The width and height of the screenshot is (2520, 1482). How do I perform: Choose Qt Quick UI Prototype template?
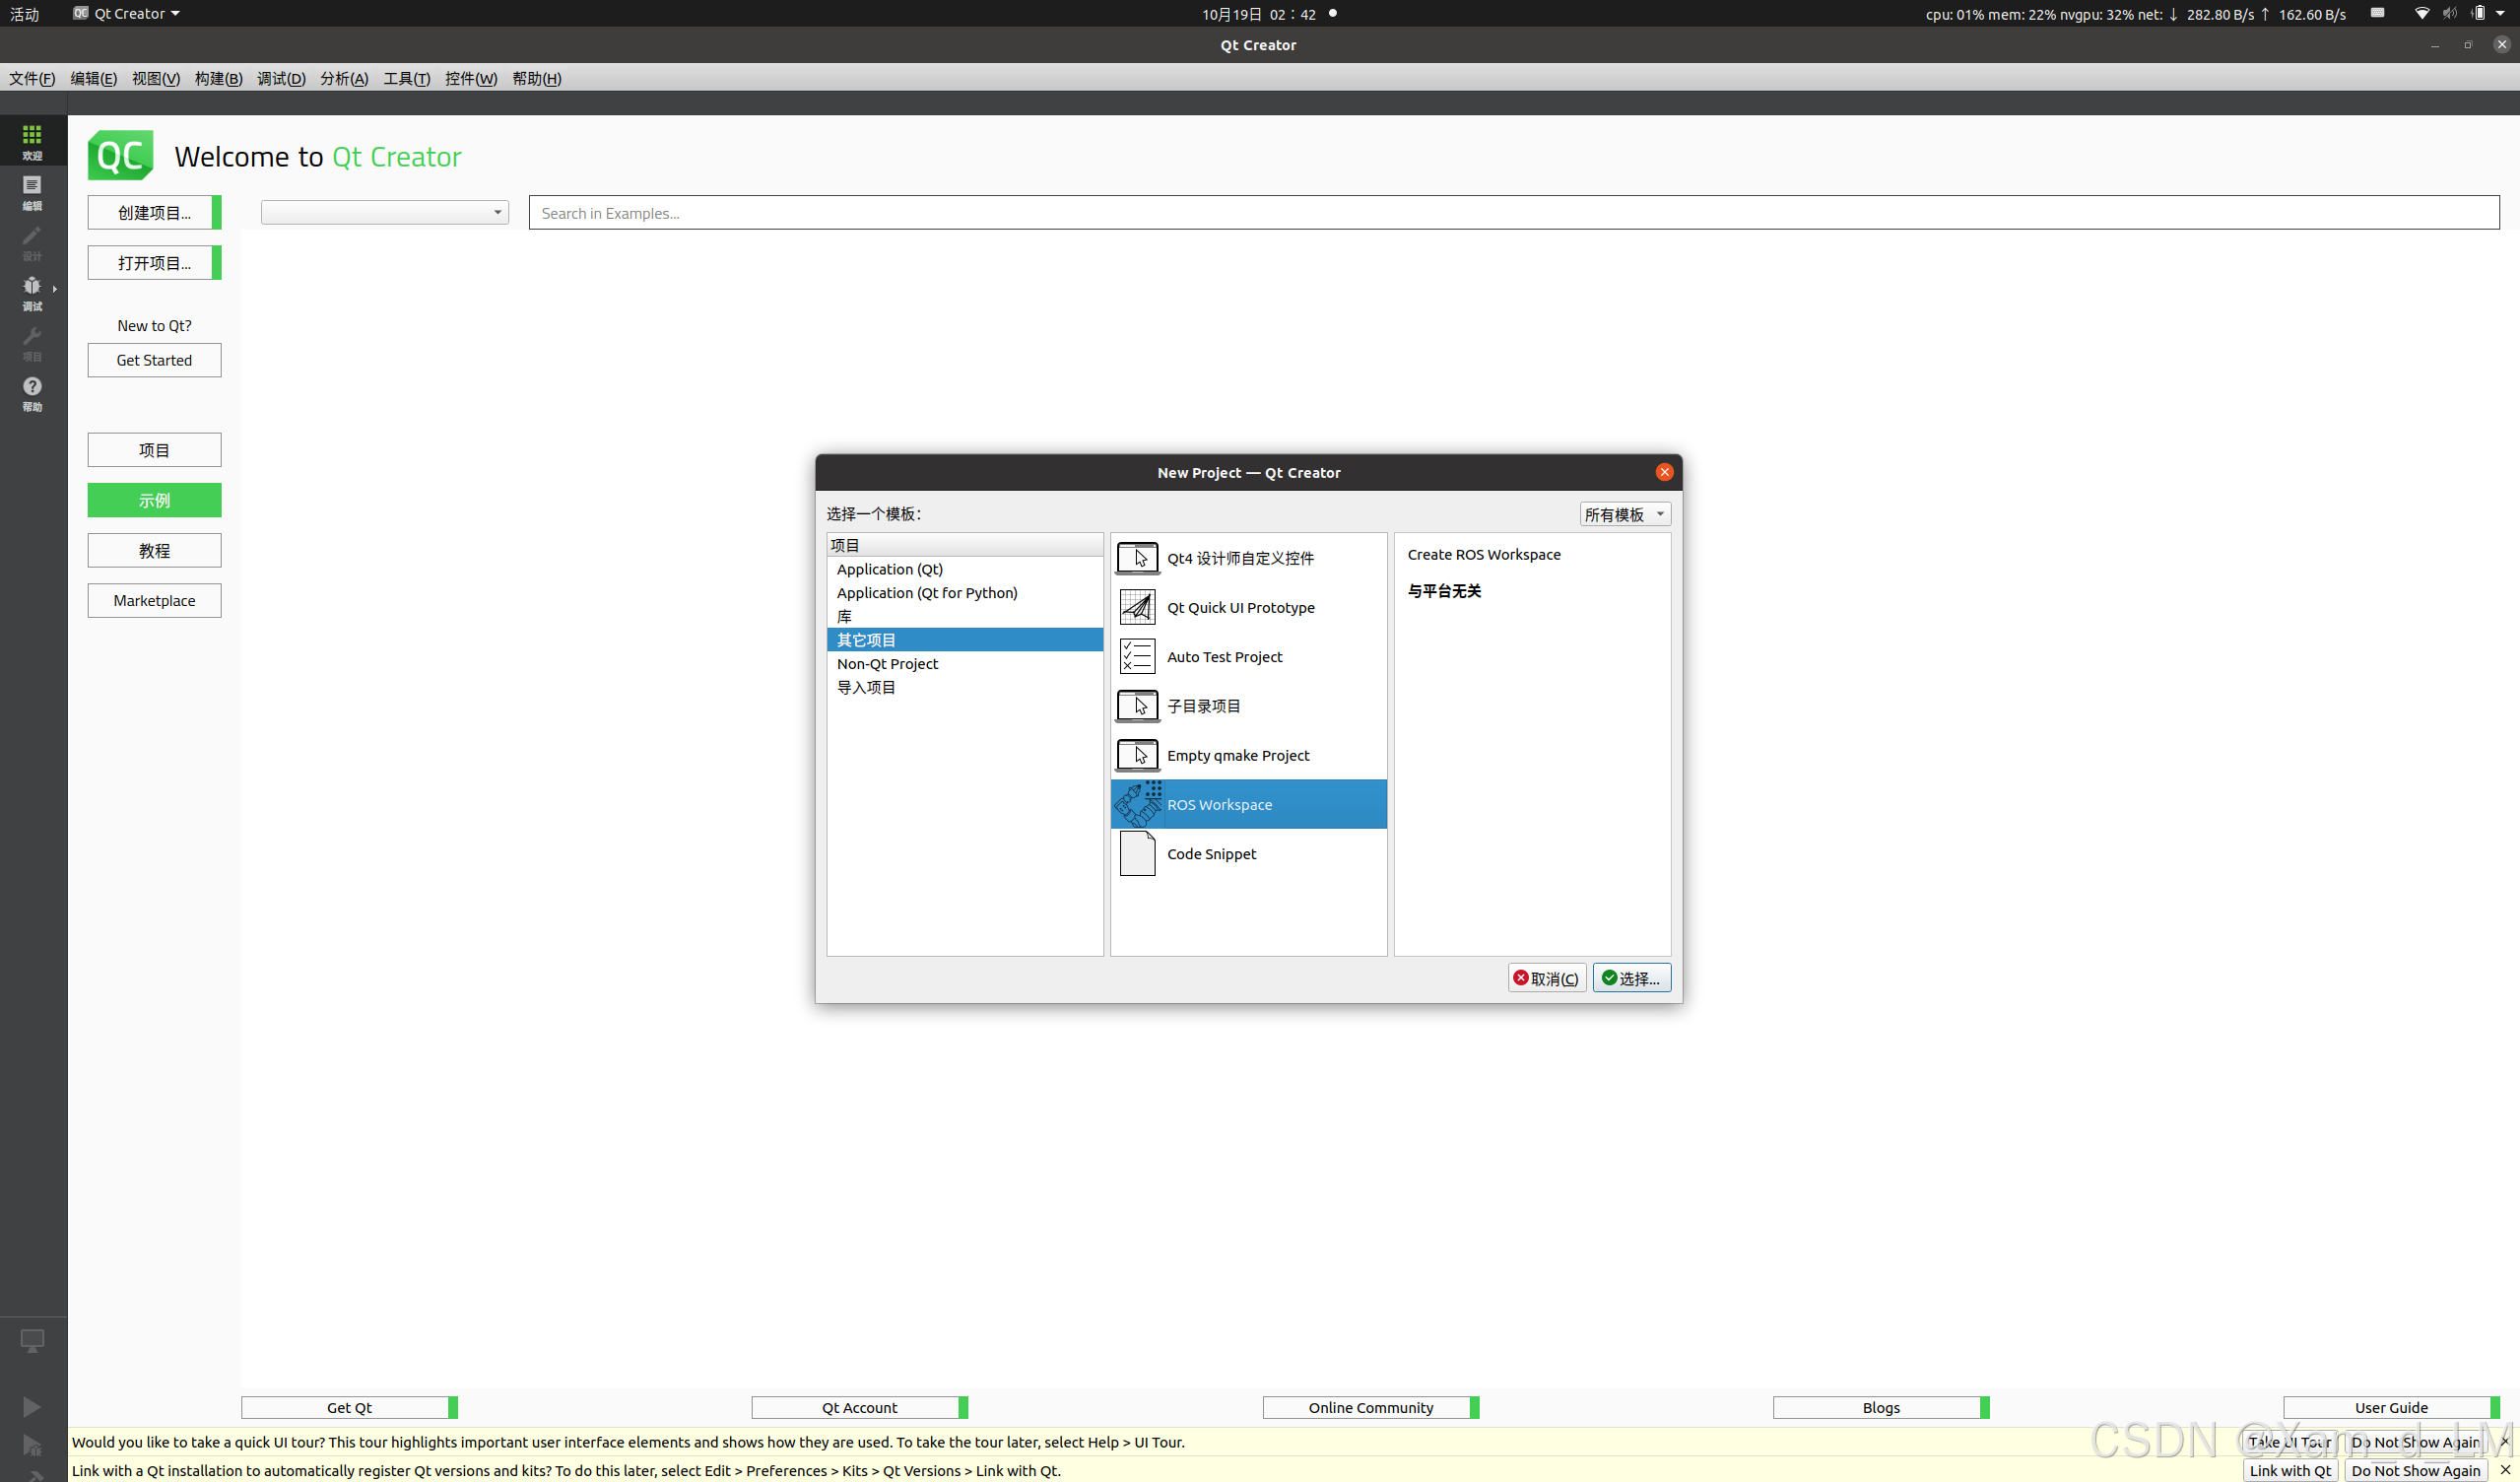coord(1240,608)
